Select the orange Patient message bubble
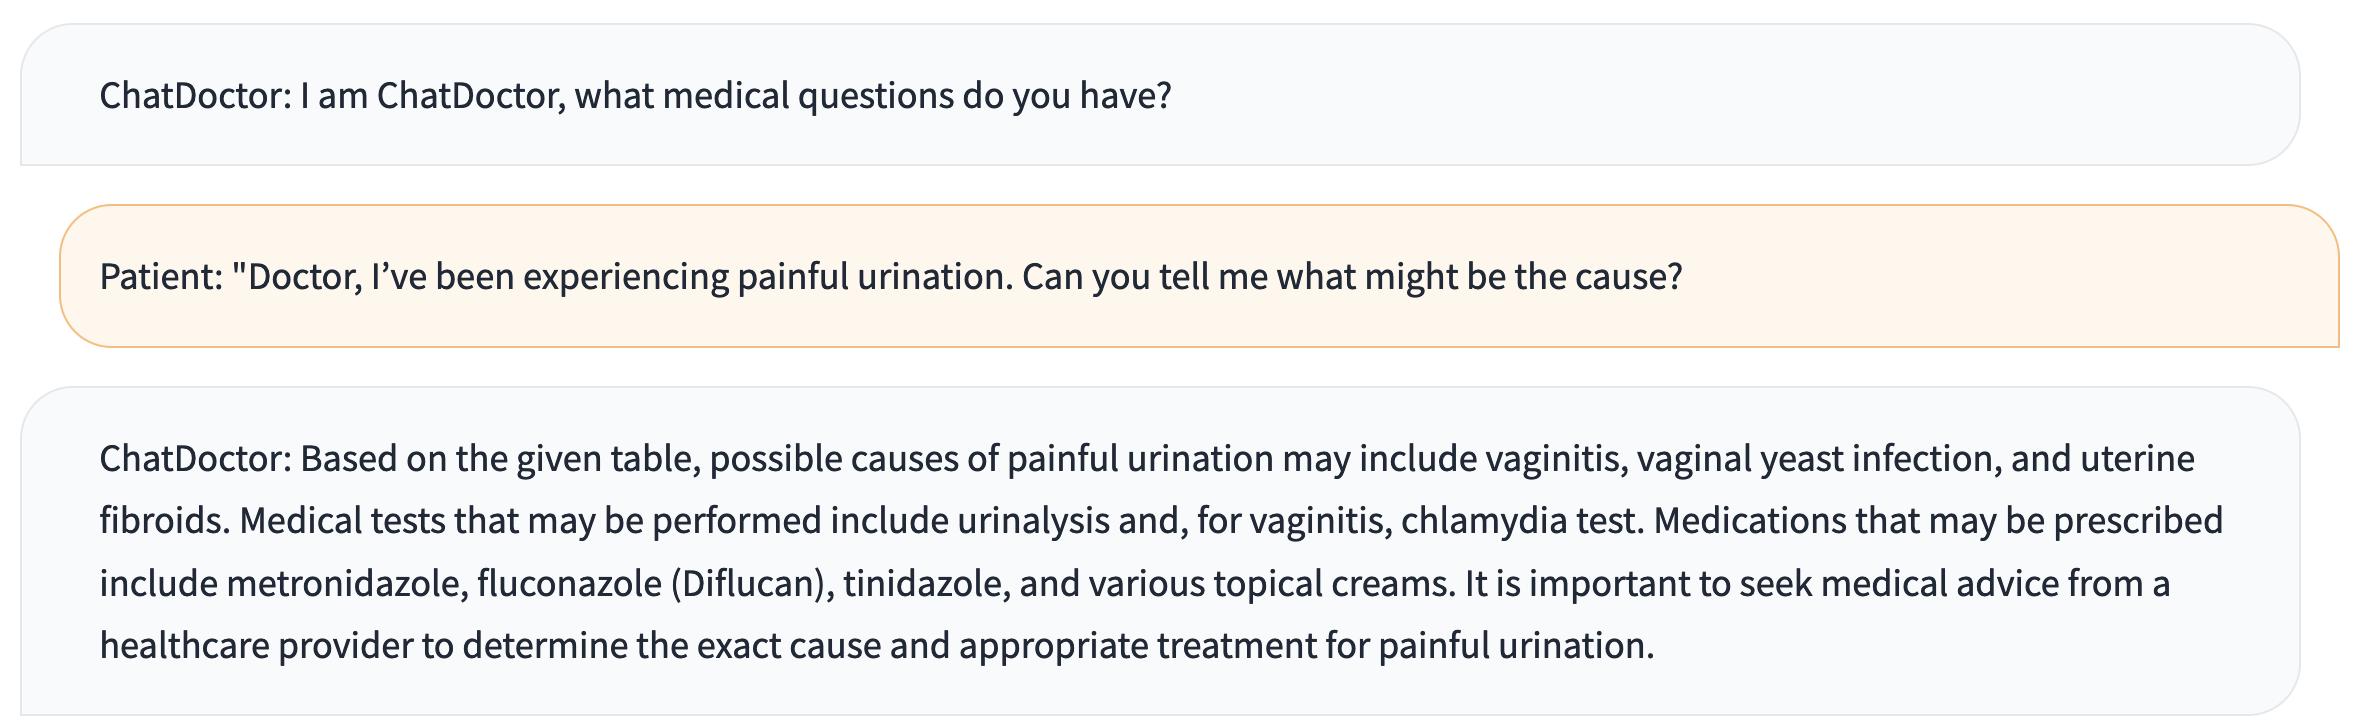The height and width of the screenshot is (728, 2354). click(x=1199, y=276)
